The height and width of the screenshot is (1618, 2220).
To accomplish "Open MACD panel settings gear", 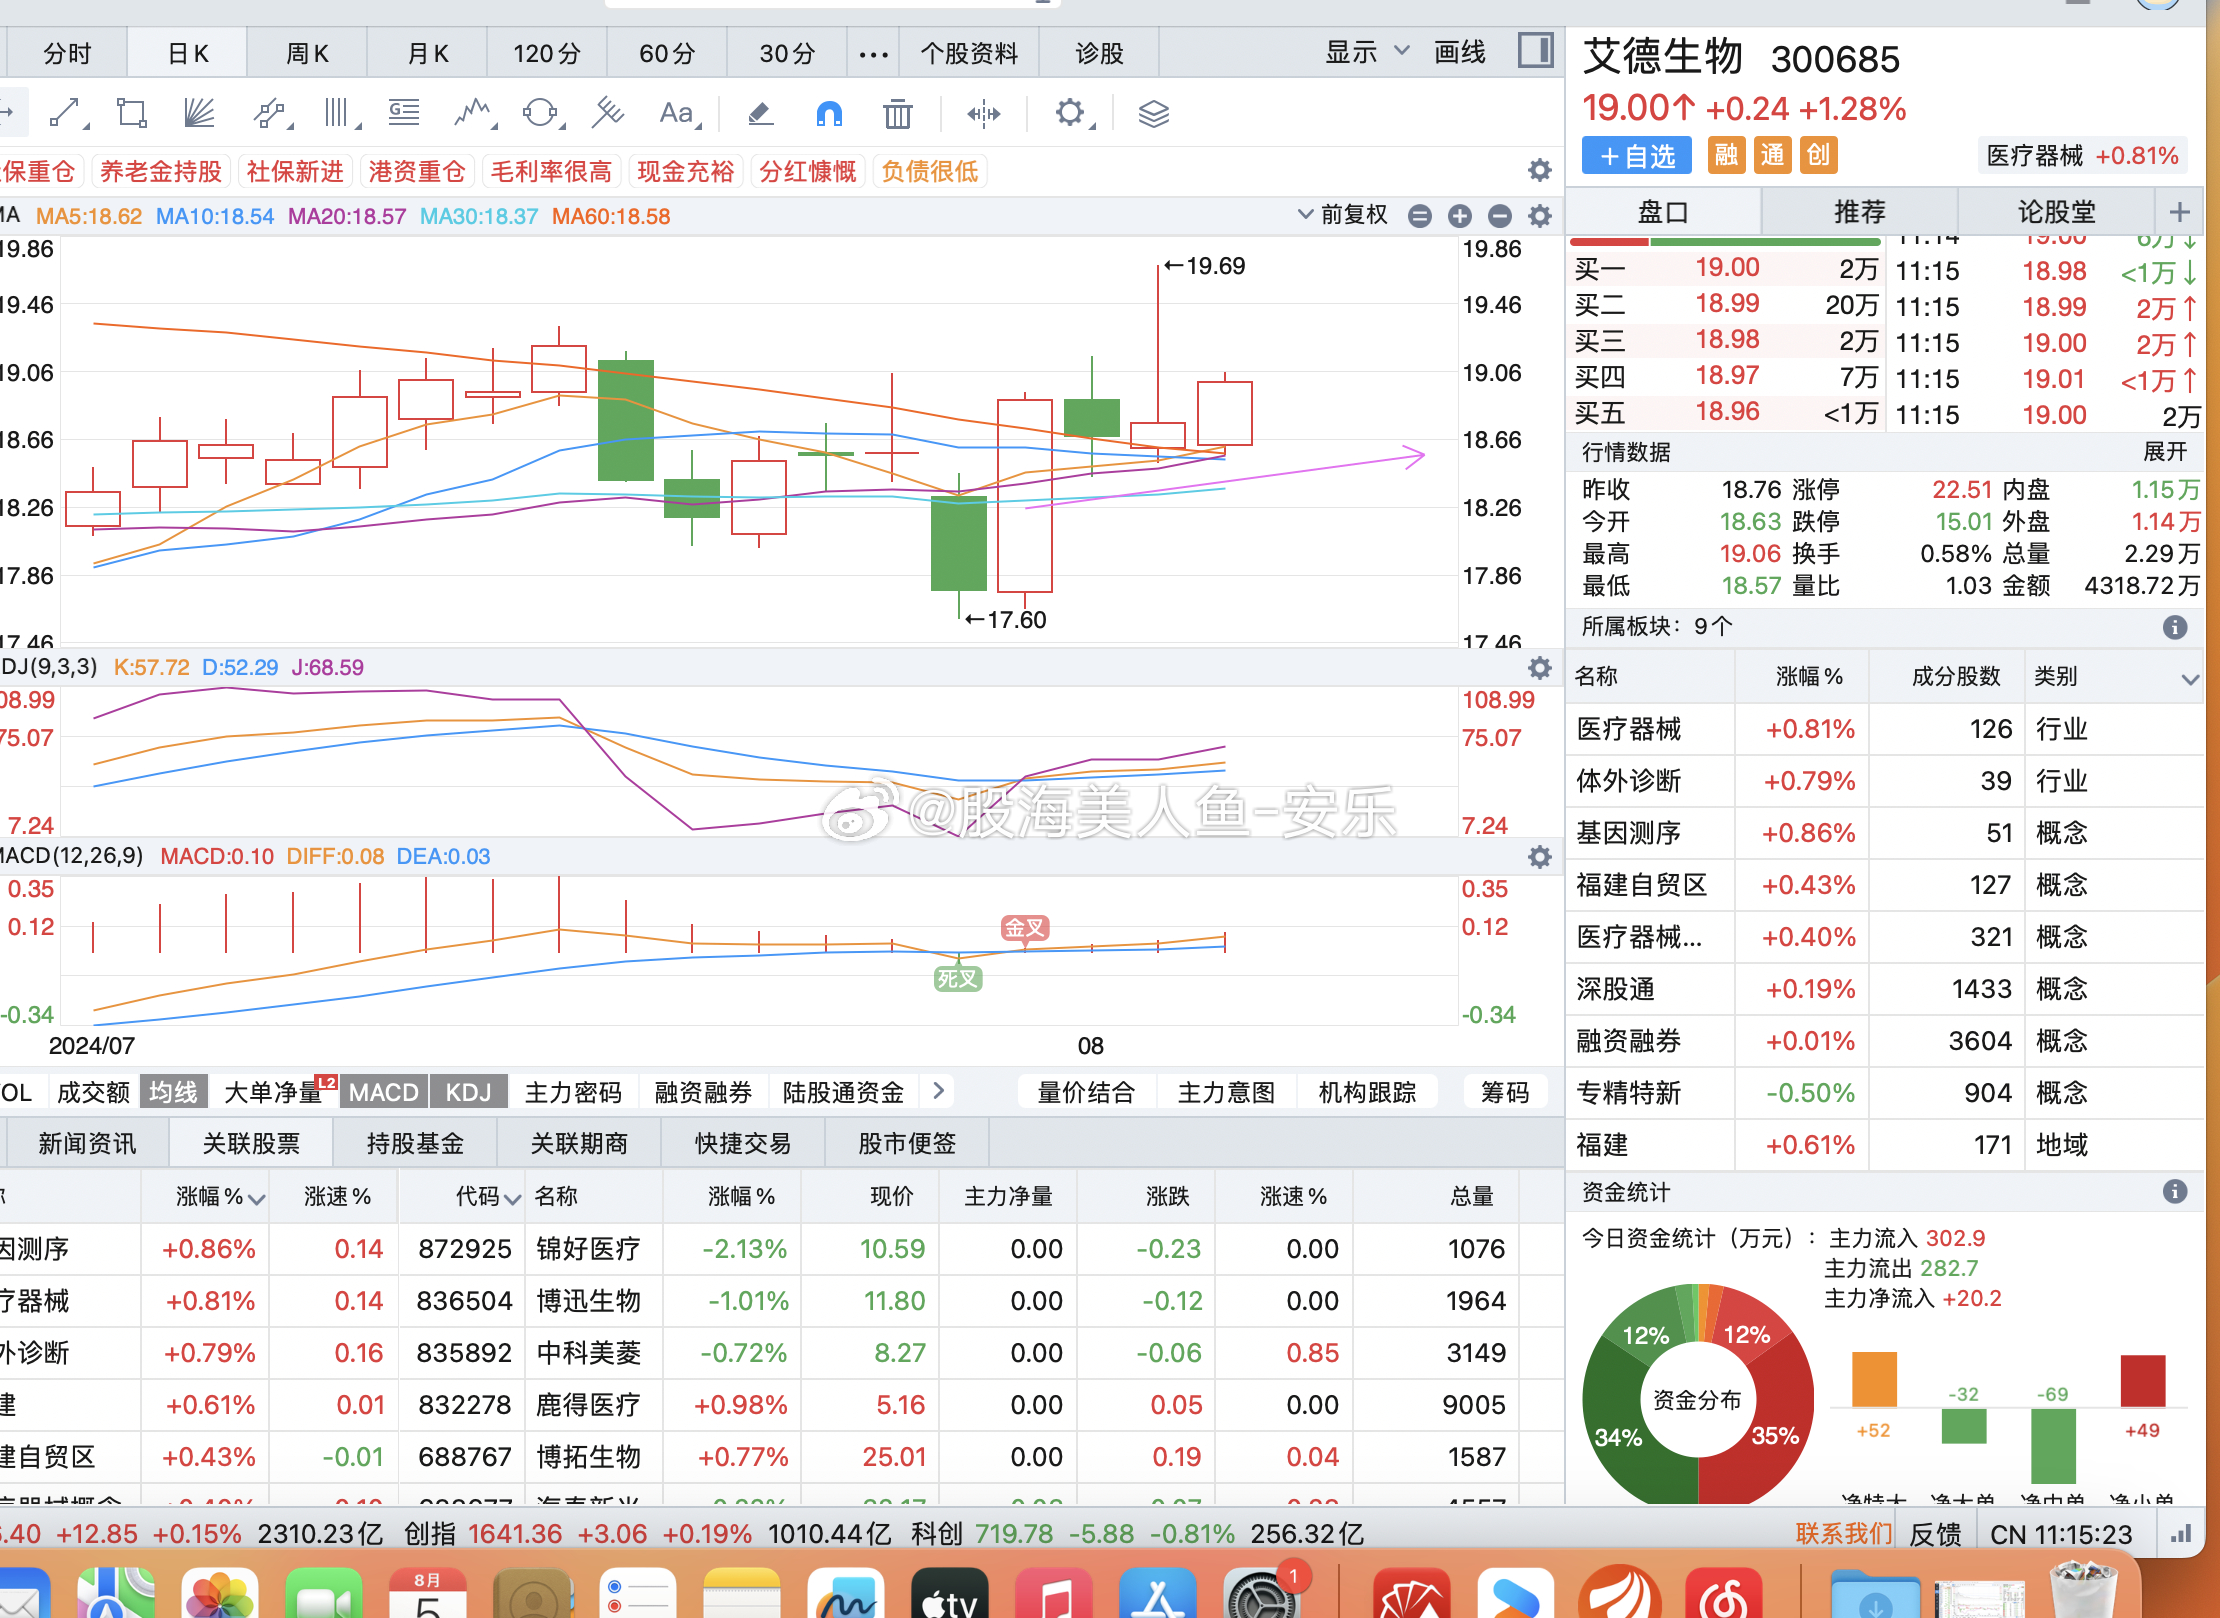I will tap(1539, 856).
